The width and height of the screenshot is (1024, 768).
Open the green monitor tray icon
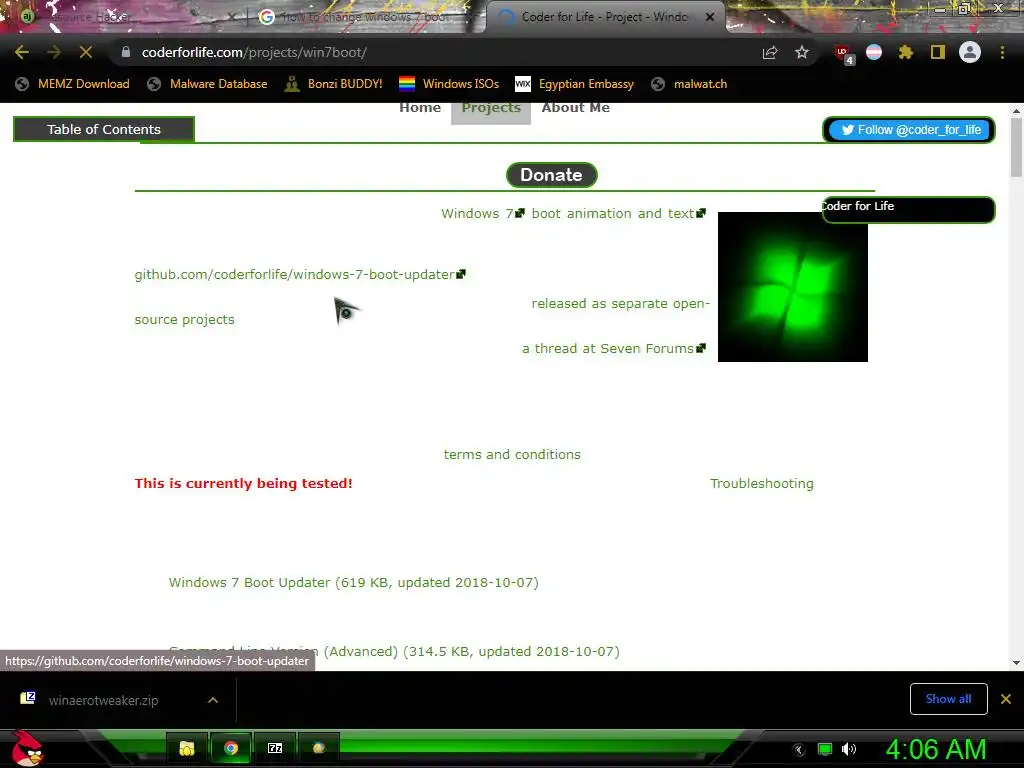click(825, 749)
